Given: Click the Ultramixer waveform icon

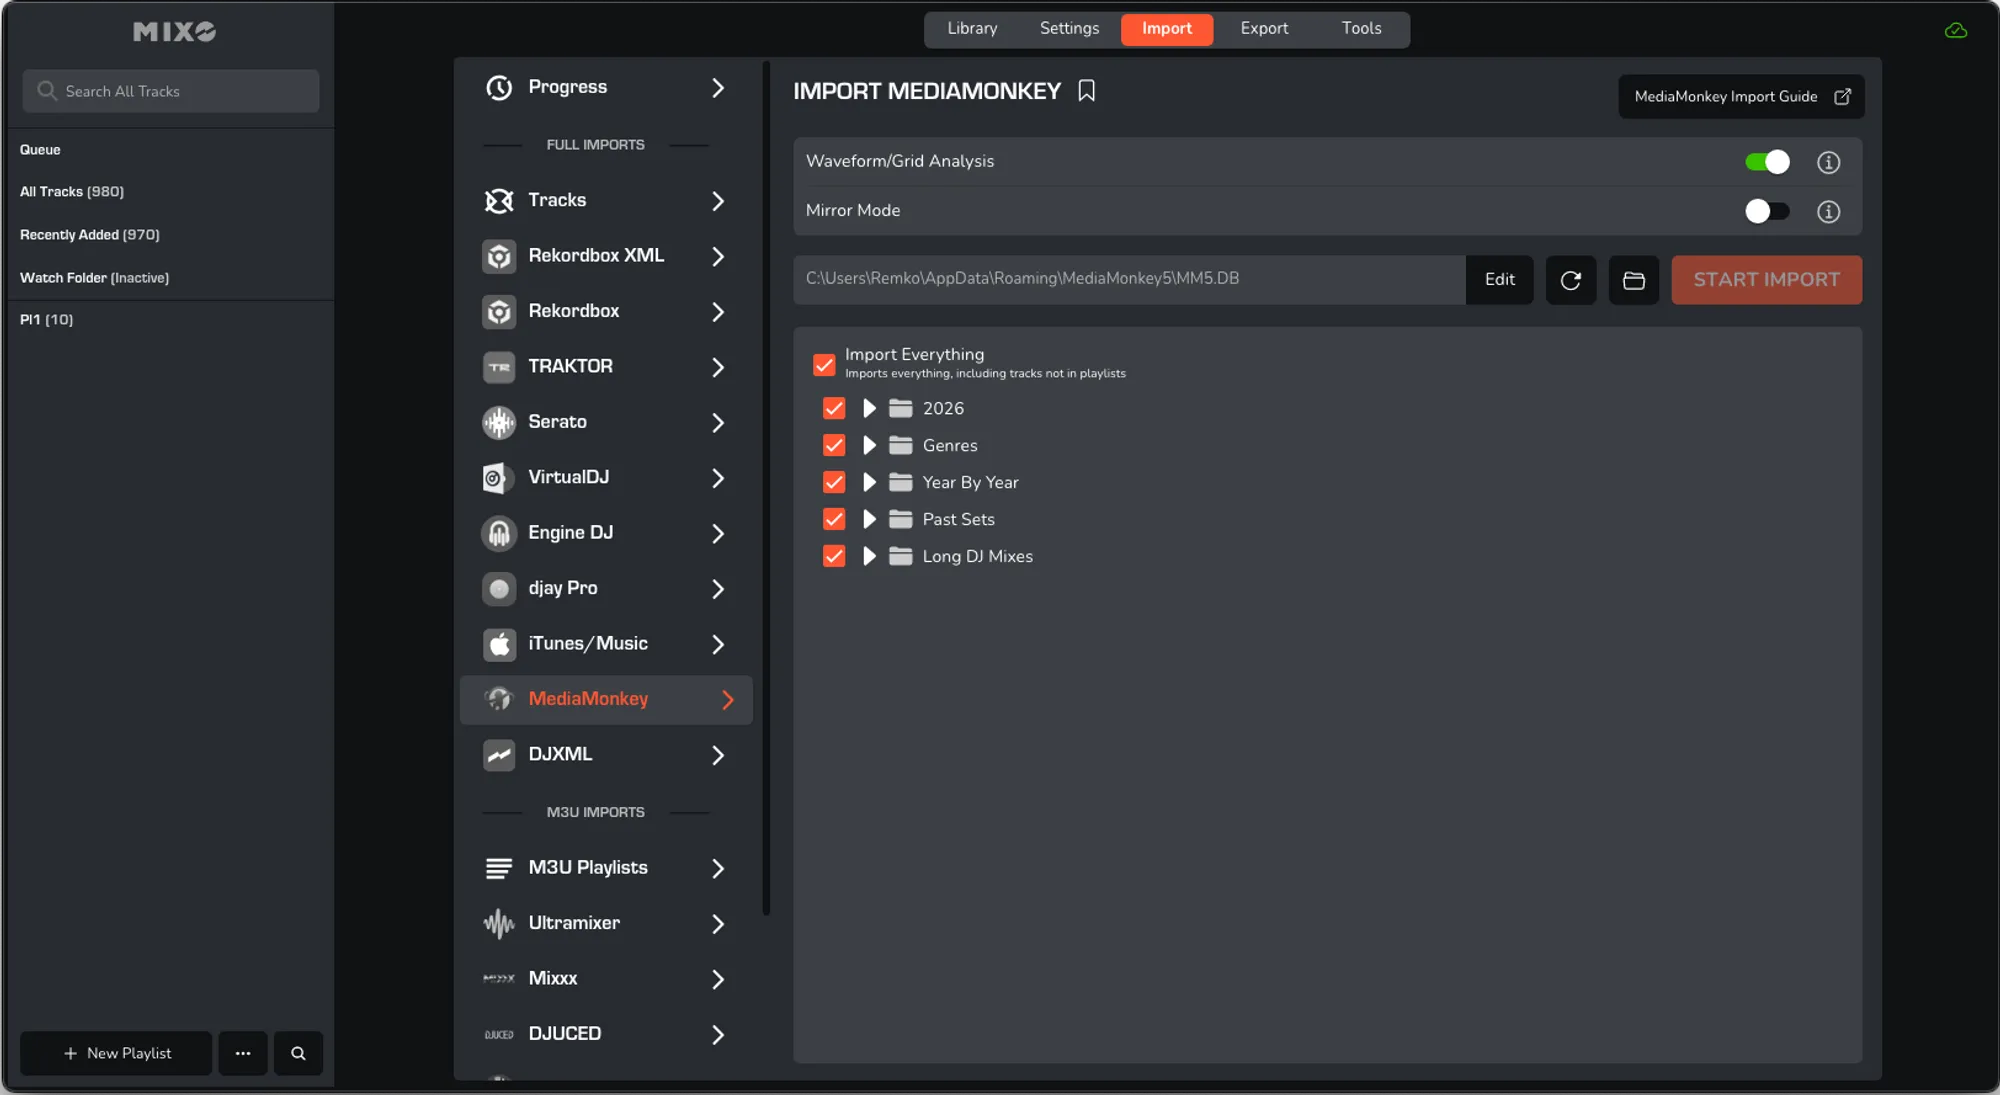Looking at the screenshot, I should [499, 924].
